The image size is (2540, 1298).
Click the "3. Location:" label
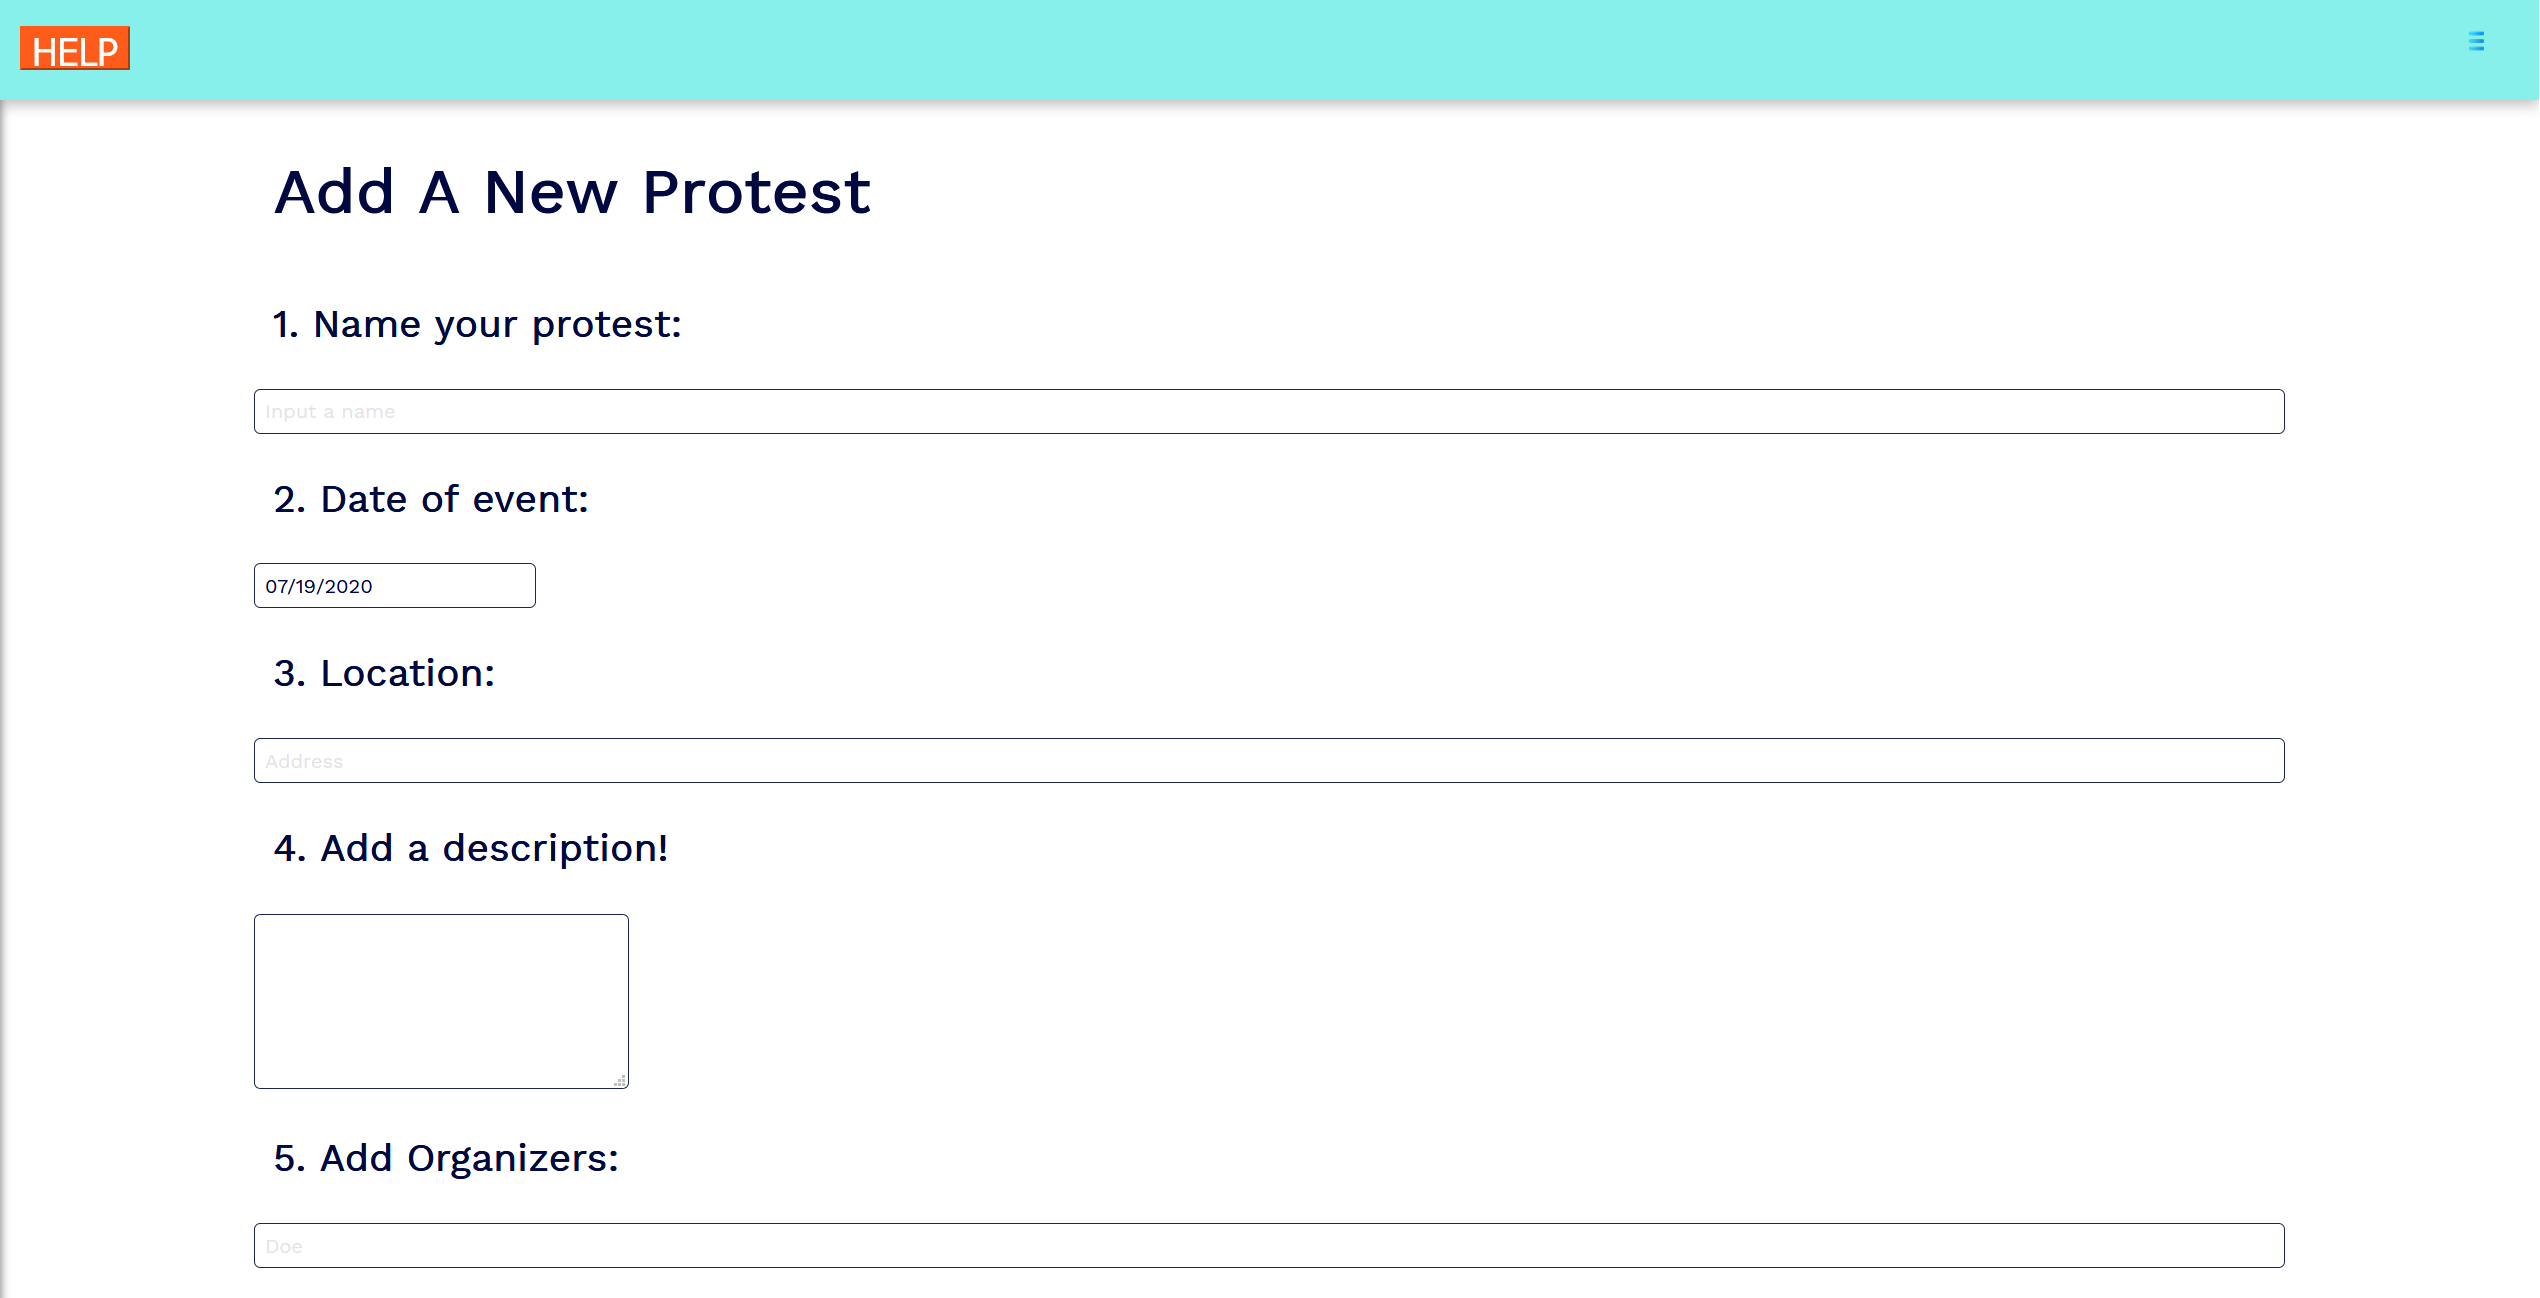(384, 673)
